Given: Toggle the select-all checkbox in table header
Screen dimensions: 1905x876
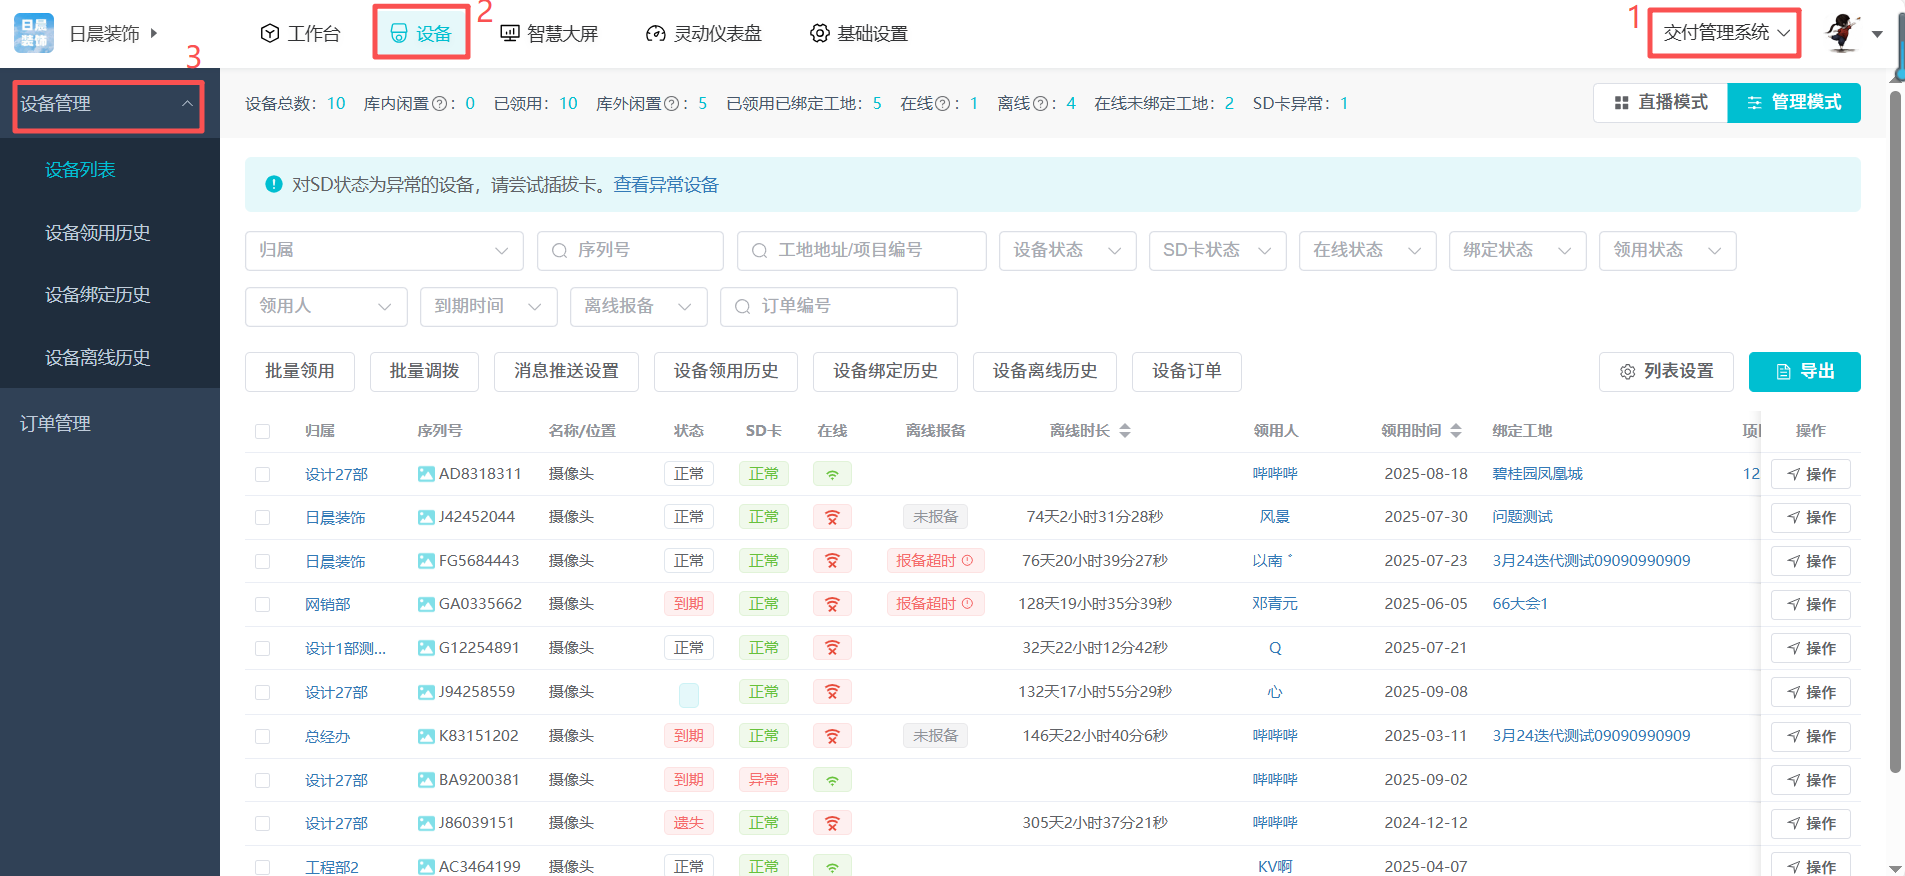Looking at the screenshot, I should 263,431.
